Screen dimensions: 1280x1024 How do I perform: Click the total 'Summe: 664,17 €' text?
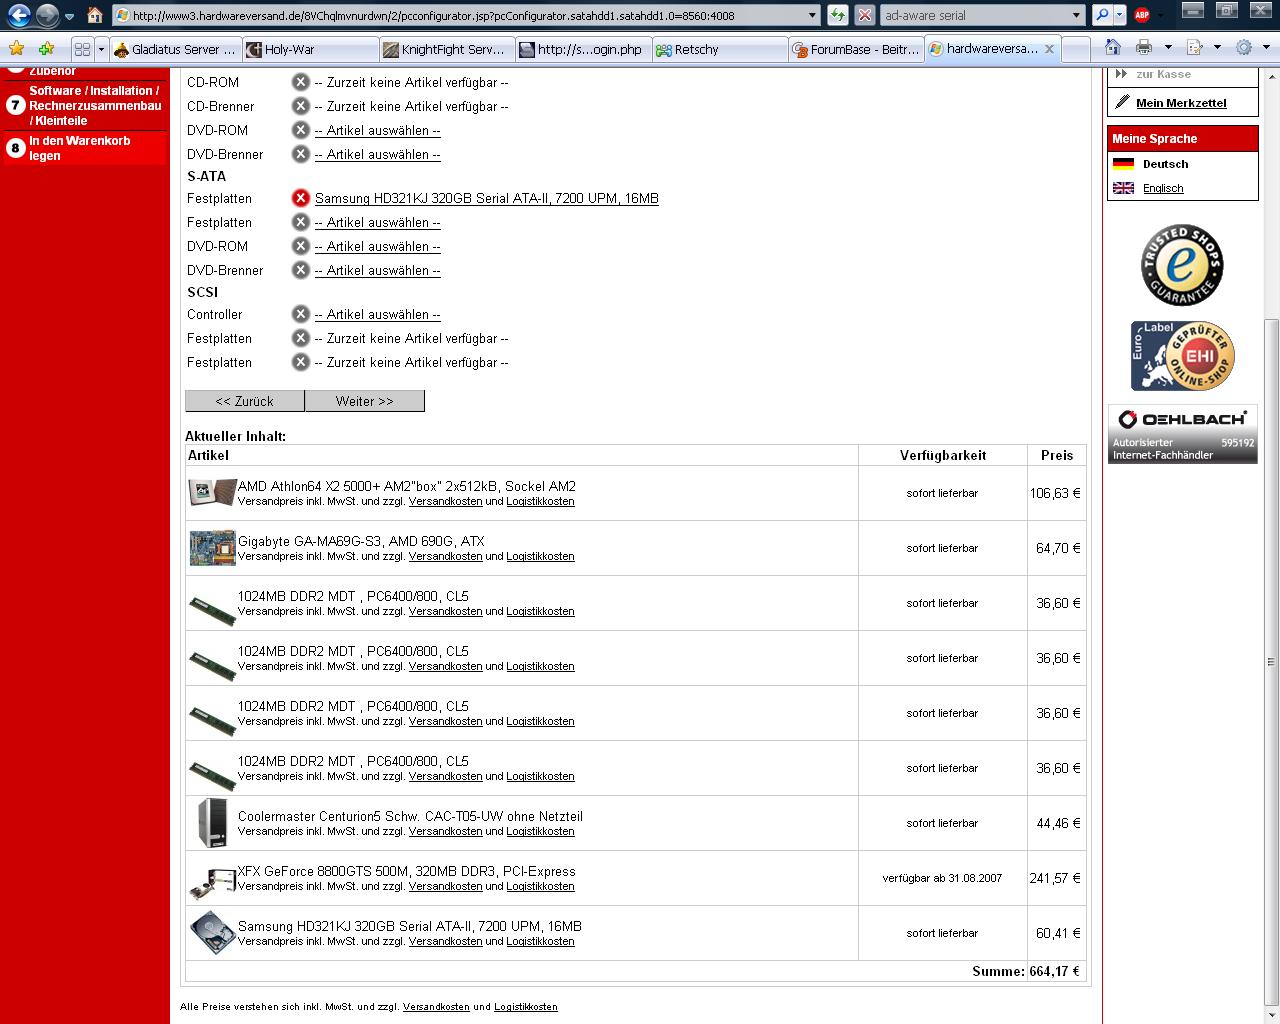coord(1026,971)
